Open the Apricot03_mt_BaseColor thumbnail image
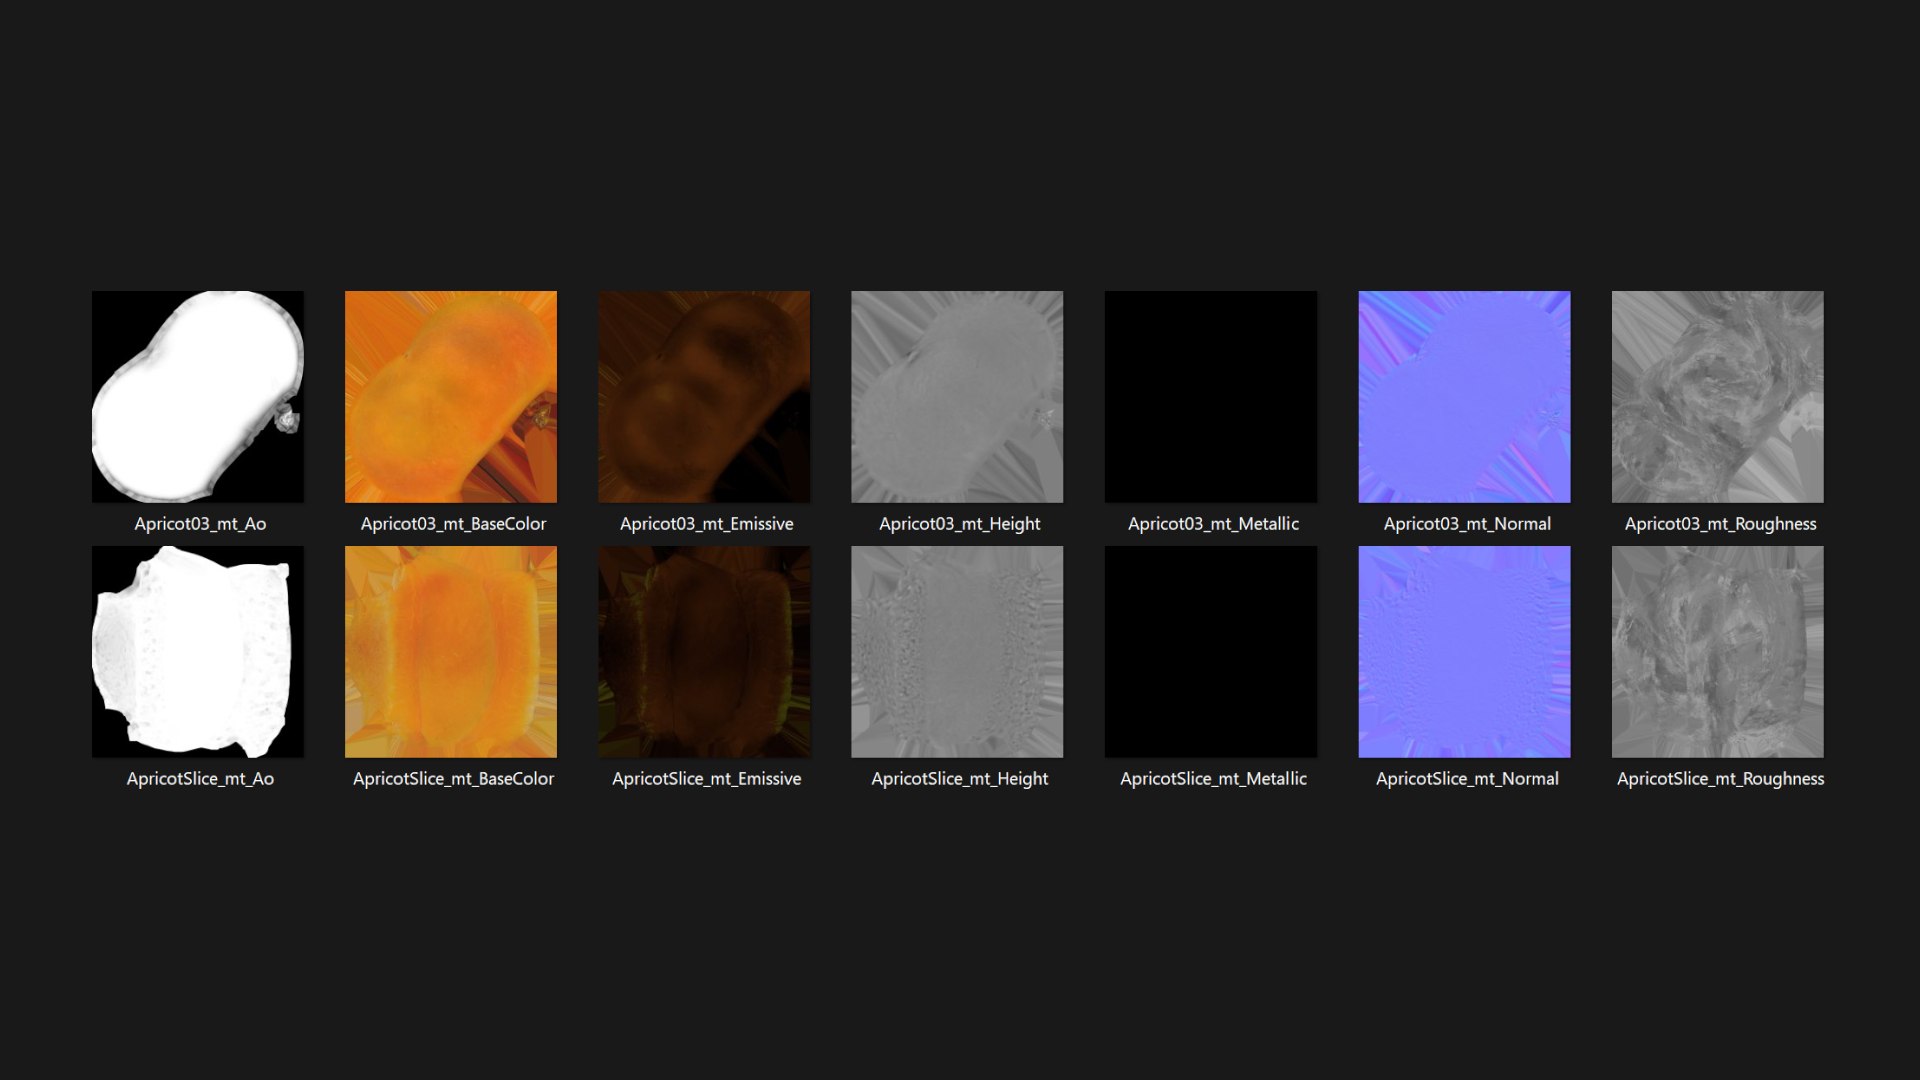The image size is (1920, 1080). 451,397
